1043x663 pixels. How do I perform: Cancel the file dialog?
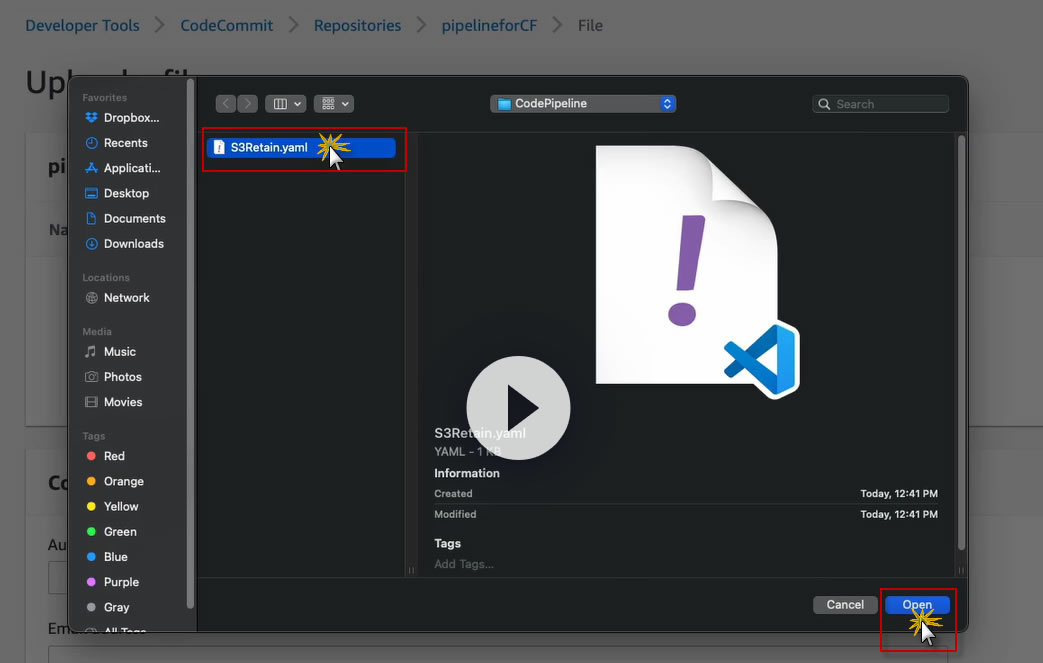(x=845, y=604)
